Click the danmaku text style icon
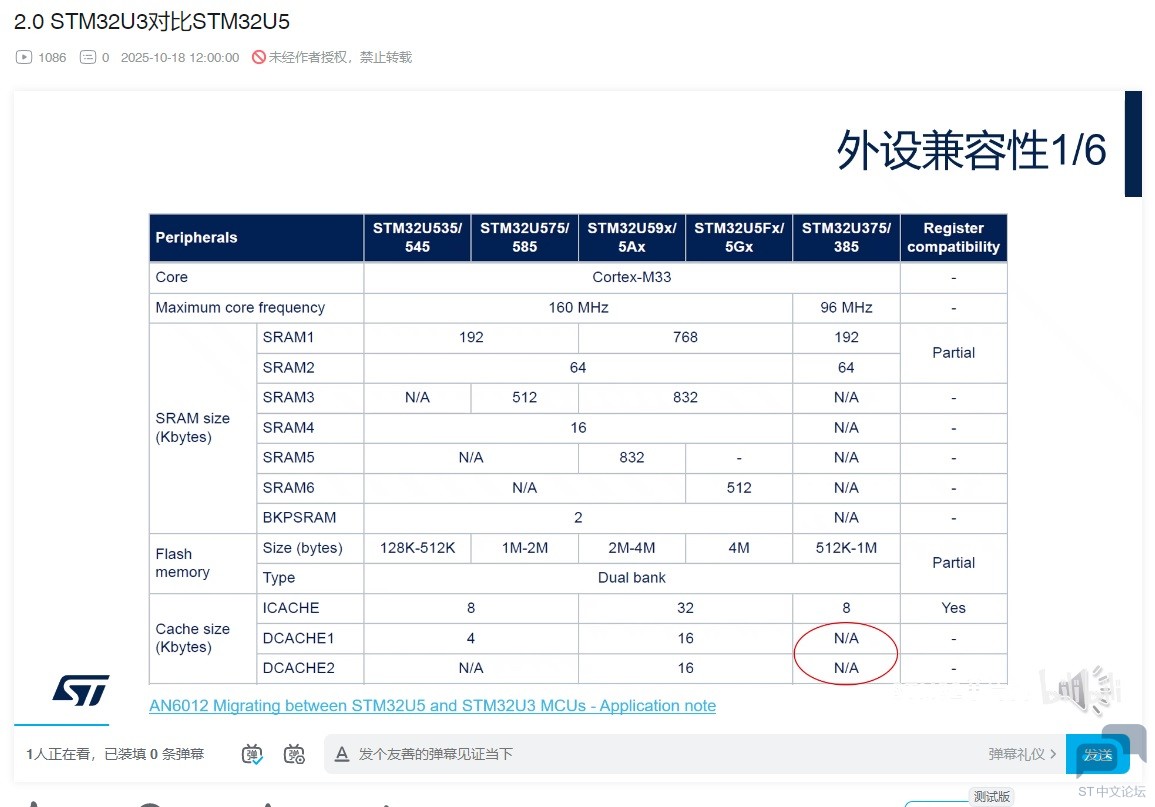This screenshot has width=1155, height=807. (x=341, y=754)
